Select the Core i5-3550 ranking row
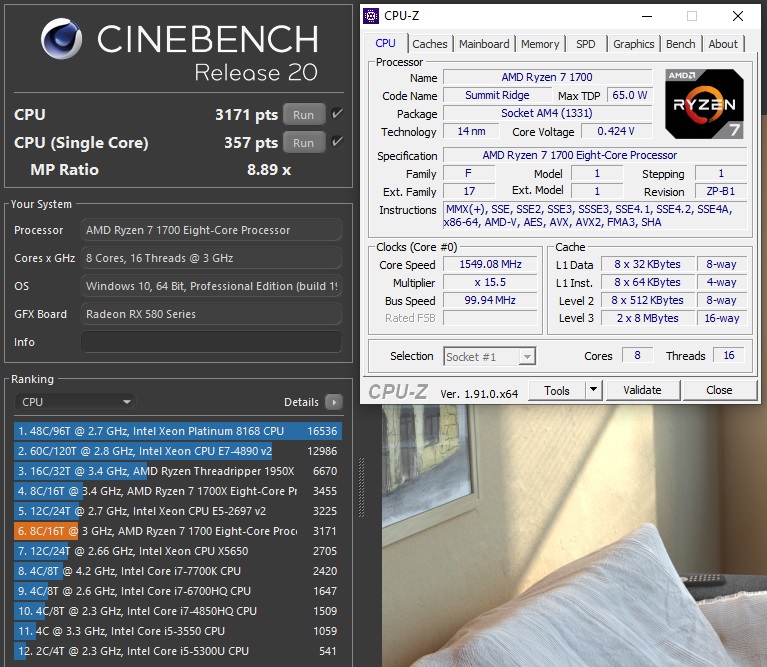The image size is (767, 667). (x=178, y=631)
